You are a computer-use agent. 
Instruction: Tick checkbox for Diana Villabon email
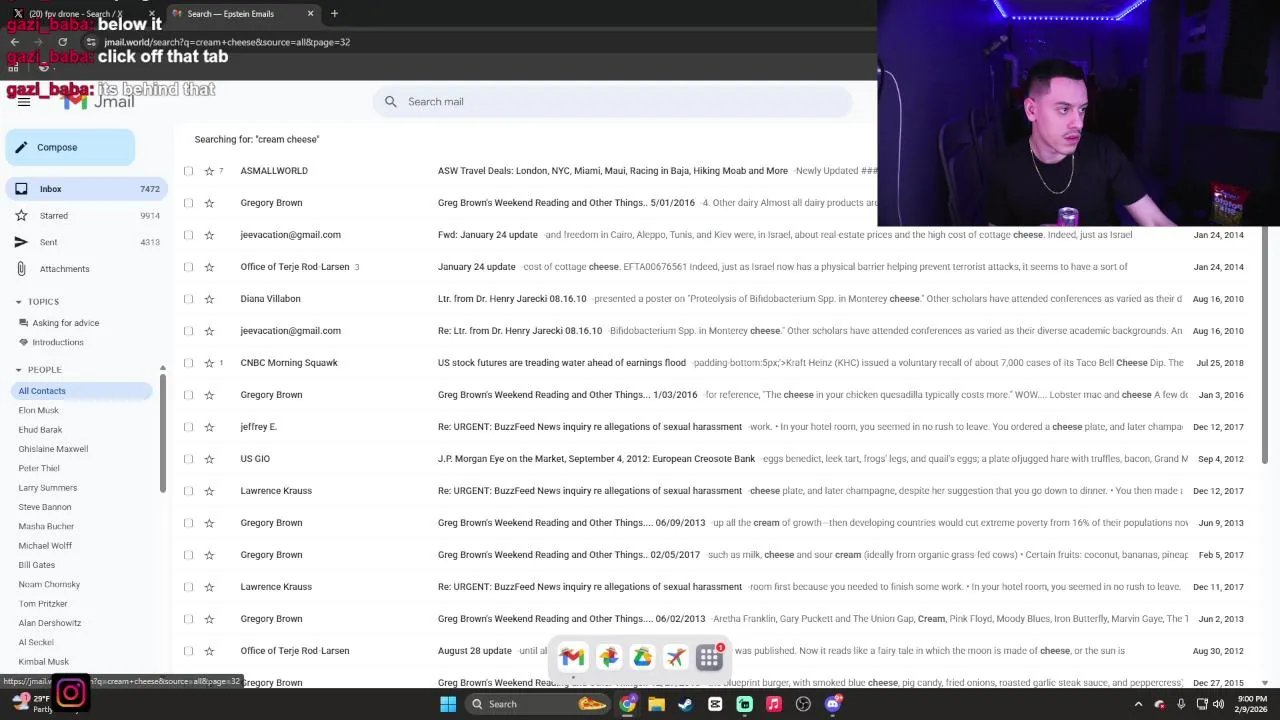click(x=189, y=299)
